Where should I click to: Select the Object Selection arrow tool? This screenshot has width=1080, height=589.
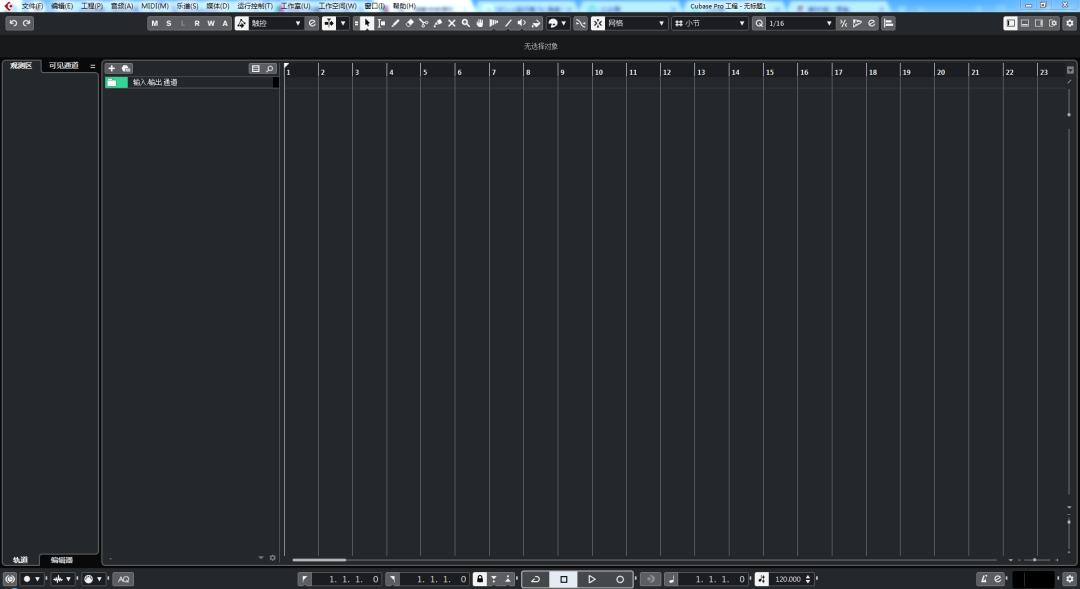[367, 23]
